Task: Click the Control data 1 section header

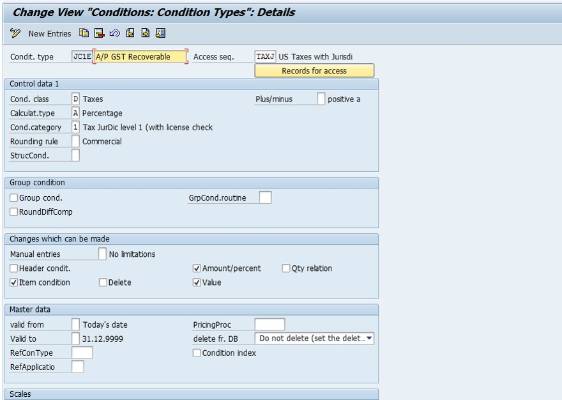Action: point(191,84)
